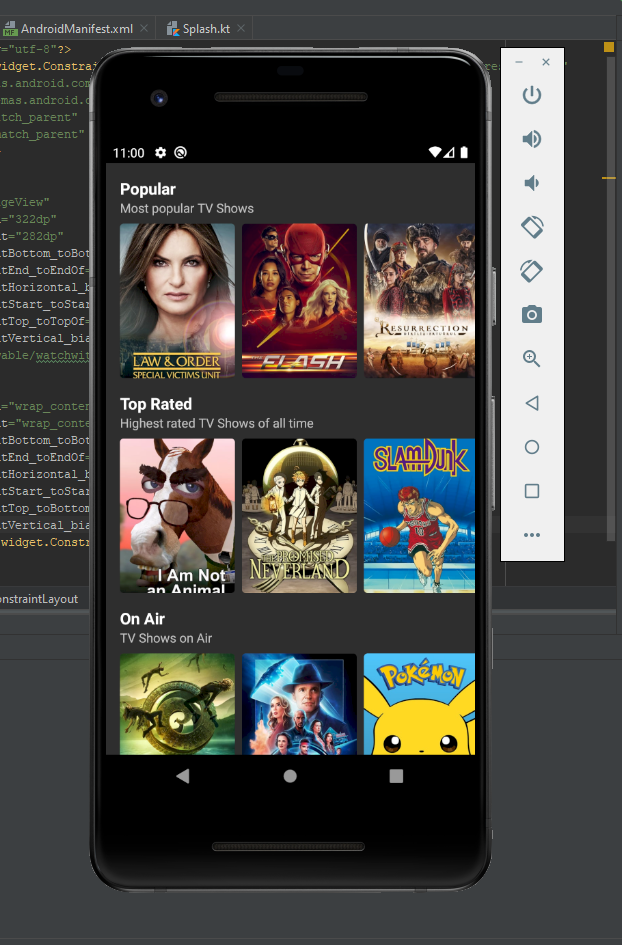Screen dimensions: 622x945
Task: Select the Pokémon show poster
Action: pyautogui.click(x=419, y=704)
